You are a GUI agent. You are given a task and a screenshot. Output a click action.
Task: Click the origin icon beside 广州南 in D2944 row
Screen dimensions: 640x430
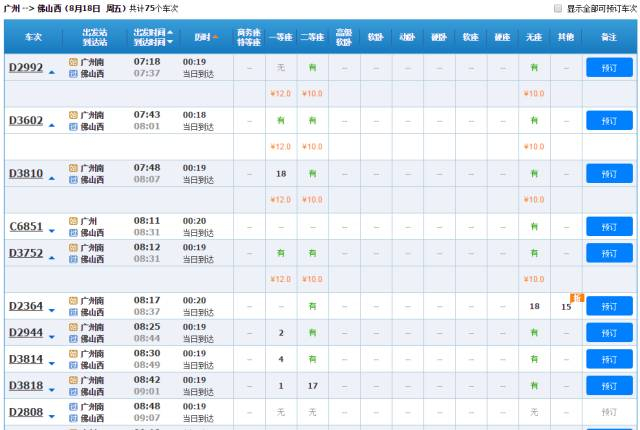[x=73, y=327]
